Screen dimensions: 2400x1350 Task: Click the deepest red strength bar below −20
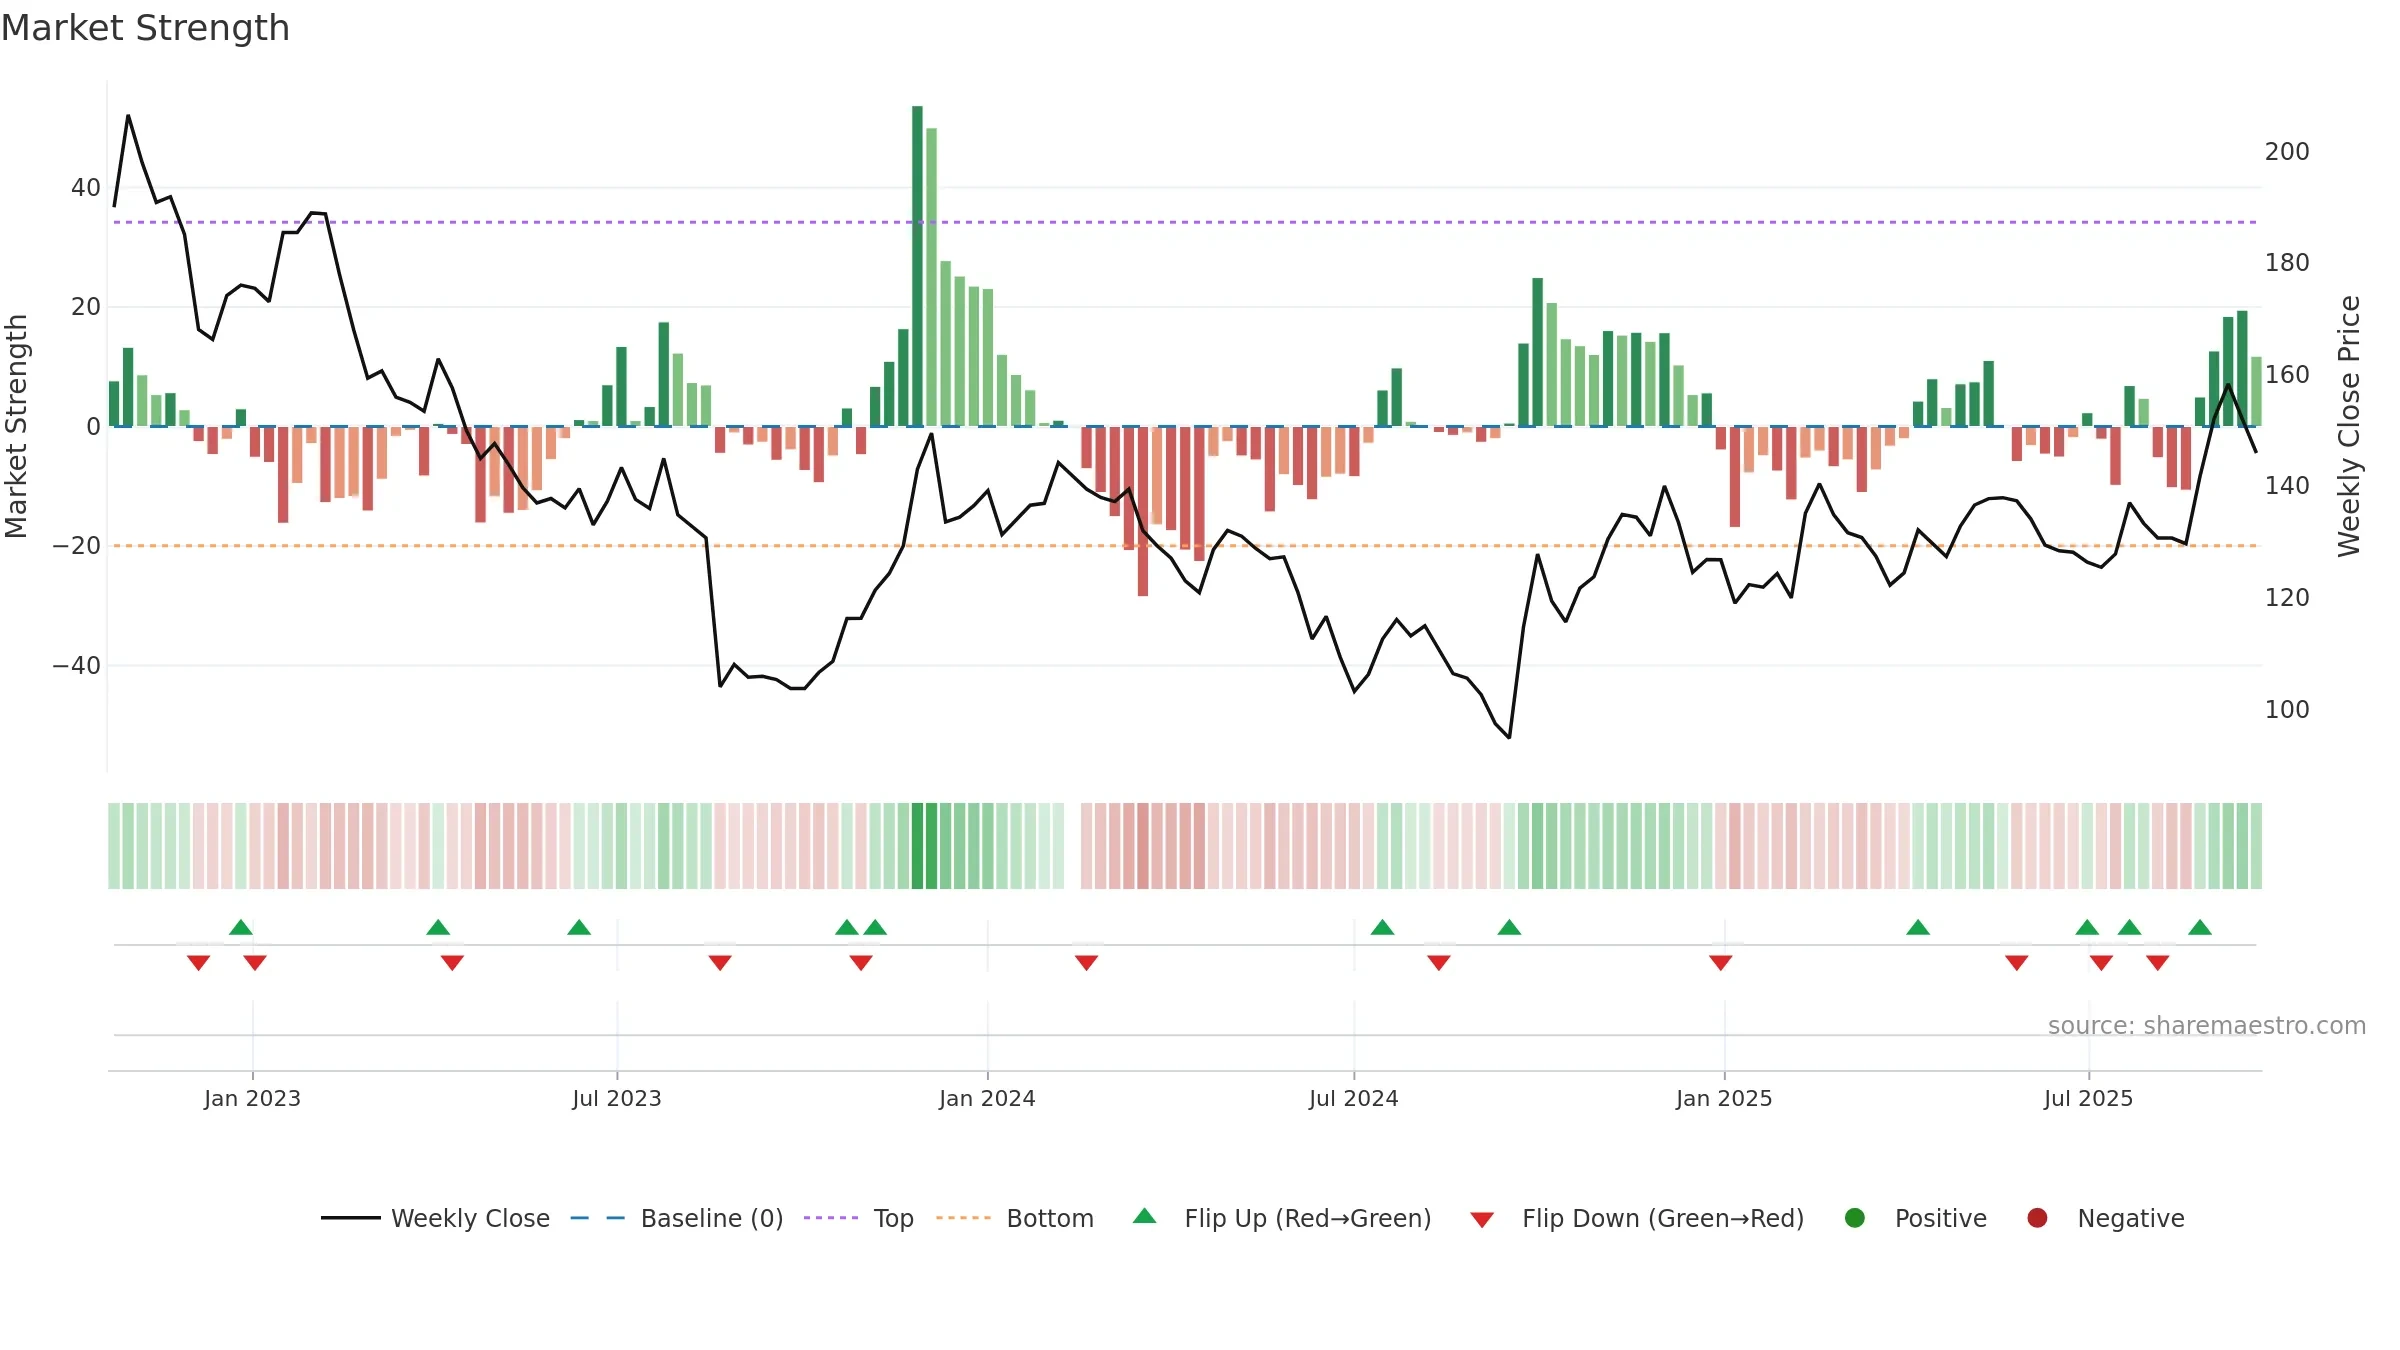tap(1143, 511)
